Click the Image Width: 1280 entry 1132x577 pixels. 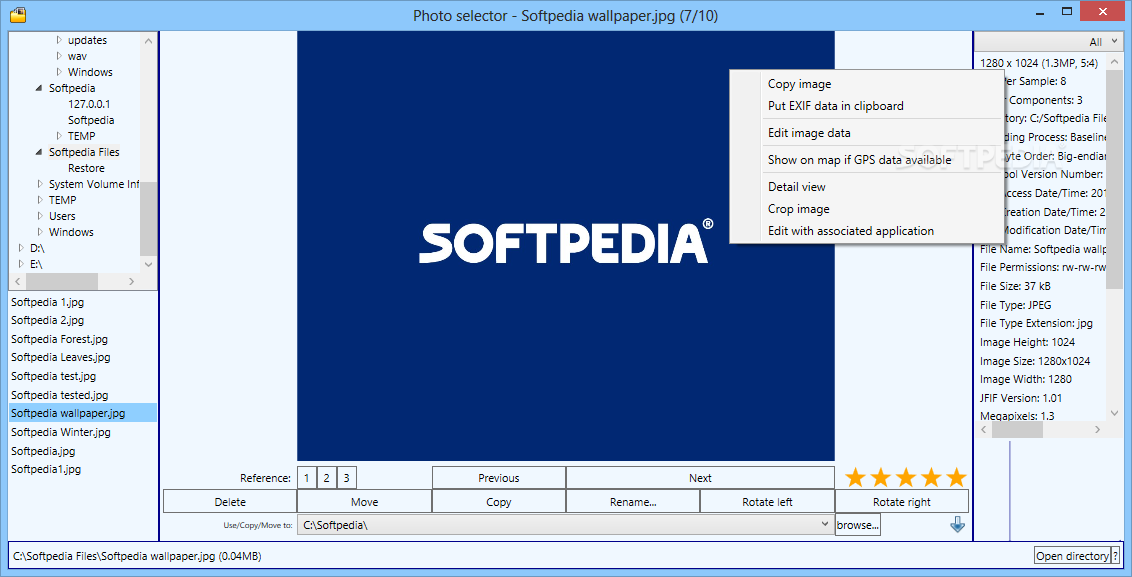coord(1025,379)
